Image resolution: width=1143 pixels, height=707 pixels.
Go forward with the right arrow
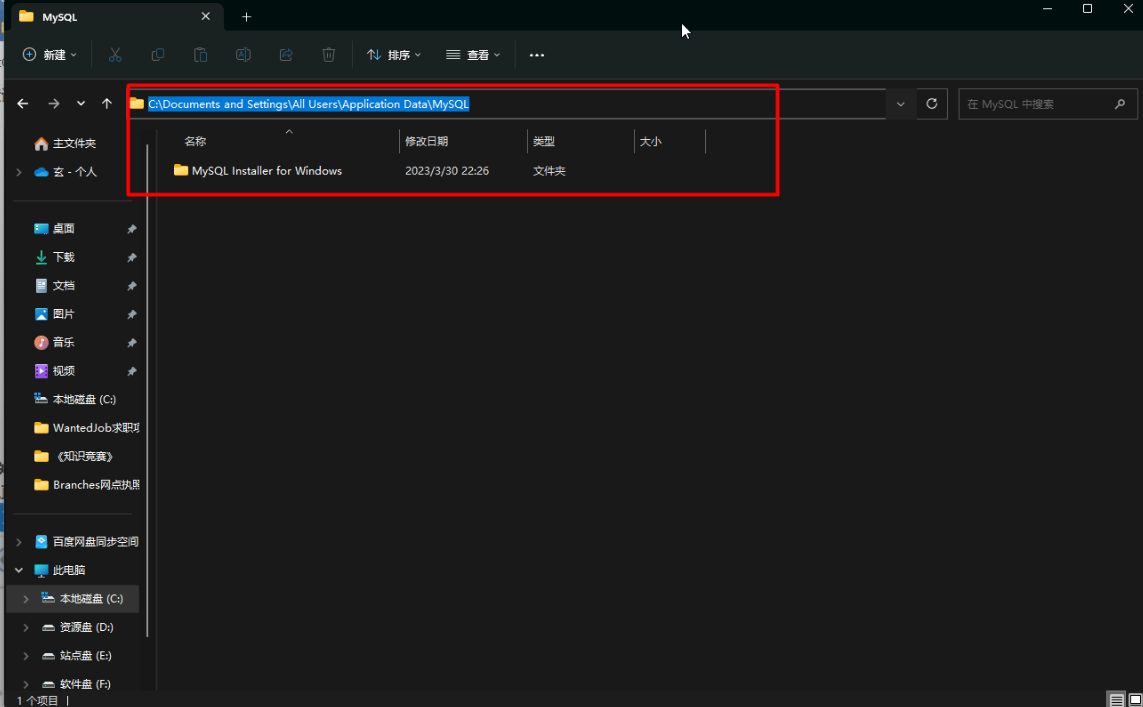pyautogui.click(x=54, y=104)
